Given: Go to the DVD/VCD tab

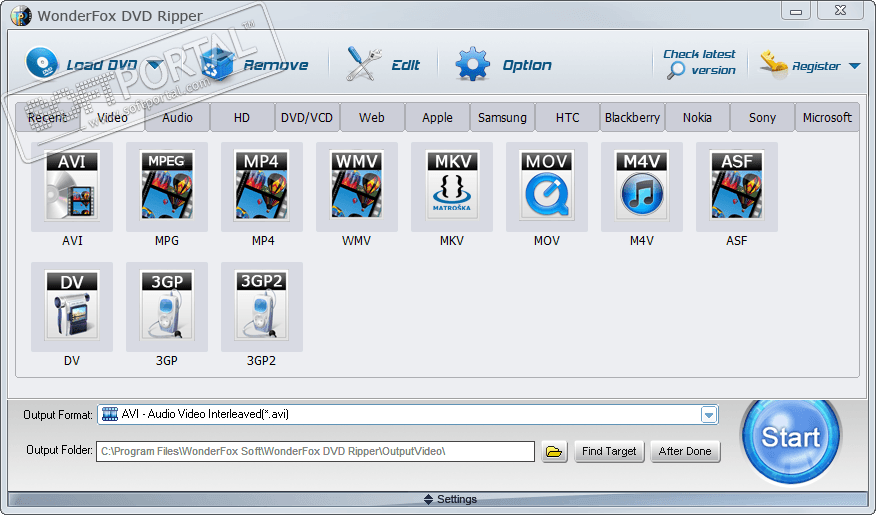Looking at the screenshot, I should click(x=307, y=117).
